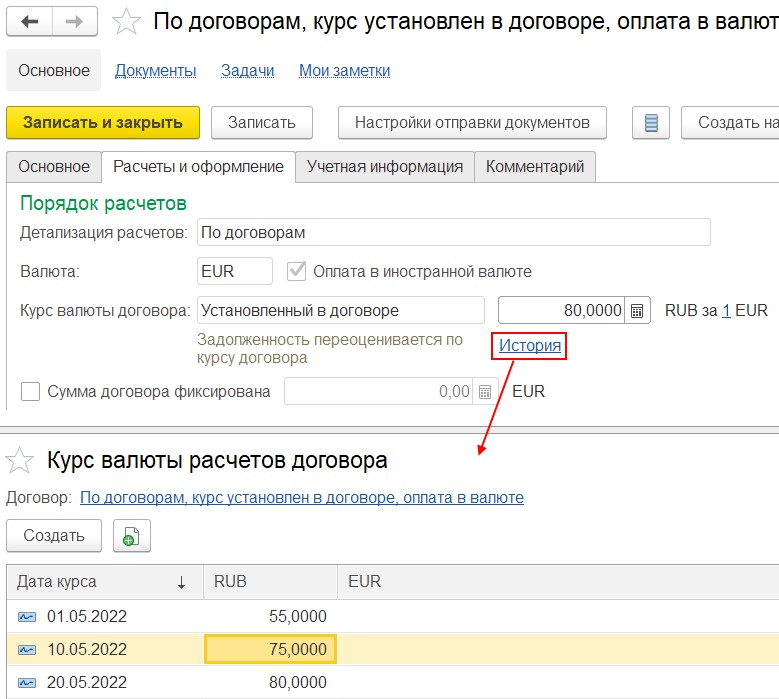Switch to Учетная информация tab
Viewport: 779px width, 699px height.
(384, 167)
